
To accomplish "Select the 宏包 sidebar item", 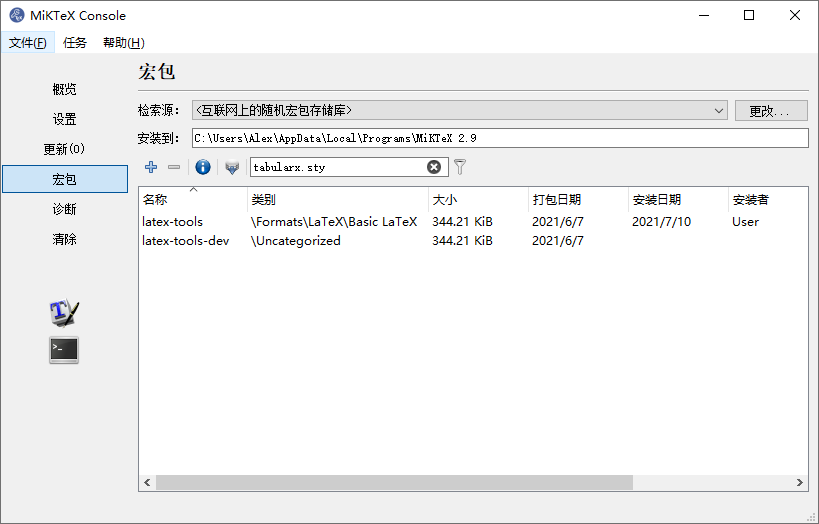I will coord(65,179).
